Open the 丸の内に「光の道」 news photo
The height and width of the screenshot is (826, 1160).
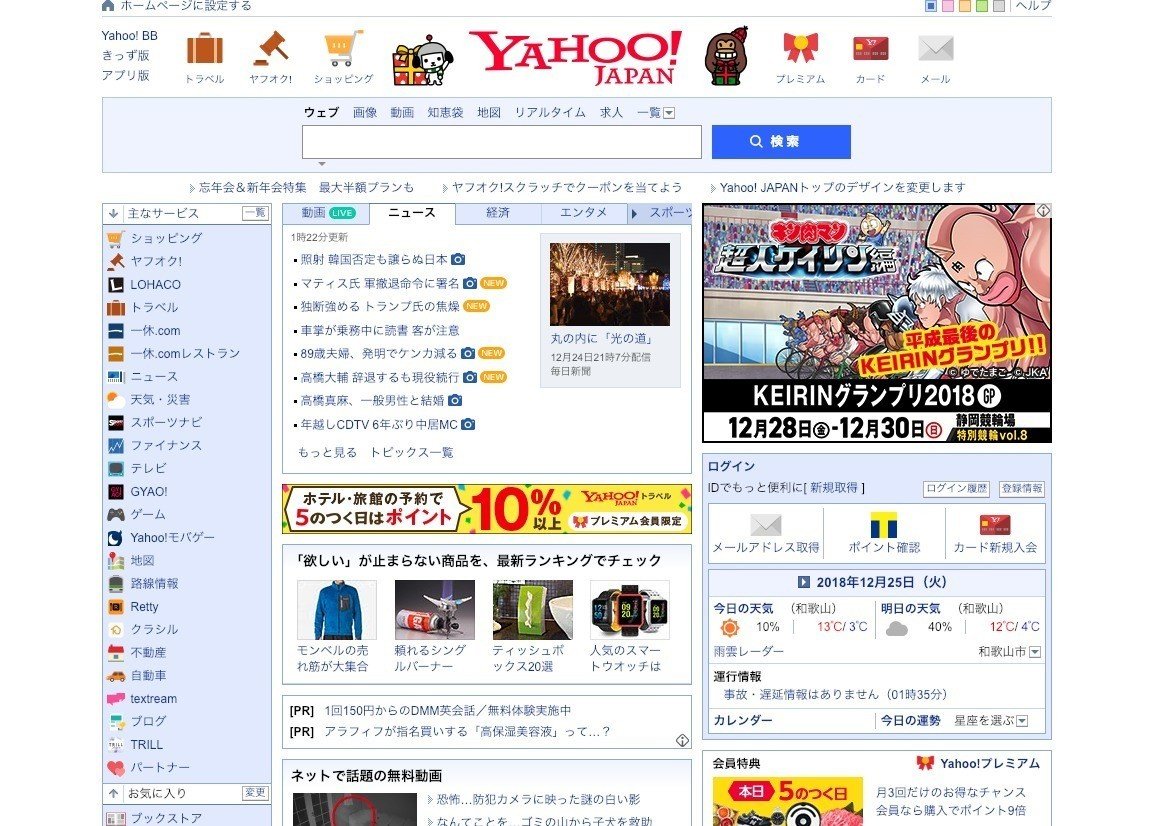point(610,284)
